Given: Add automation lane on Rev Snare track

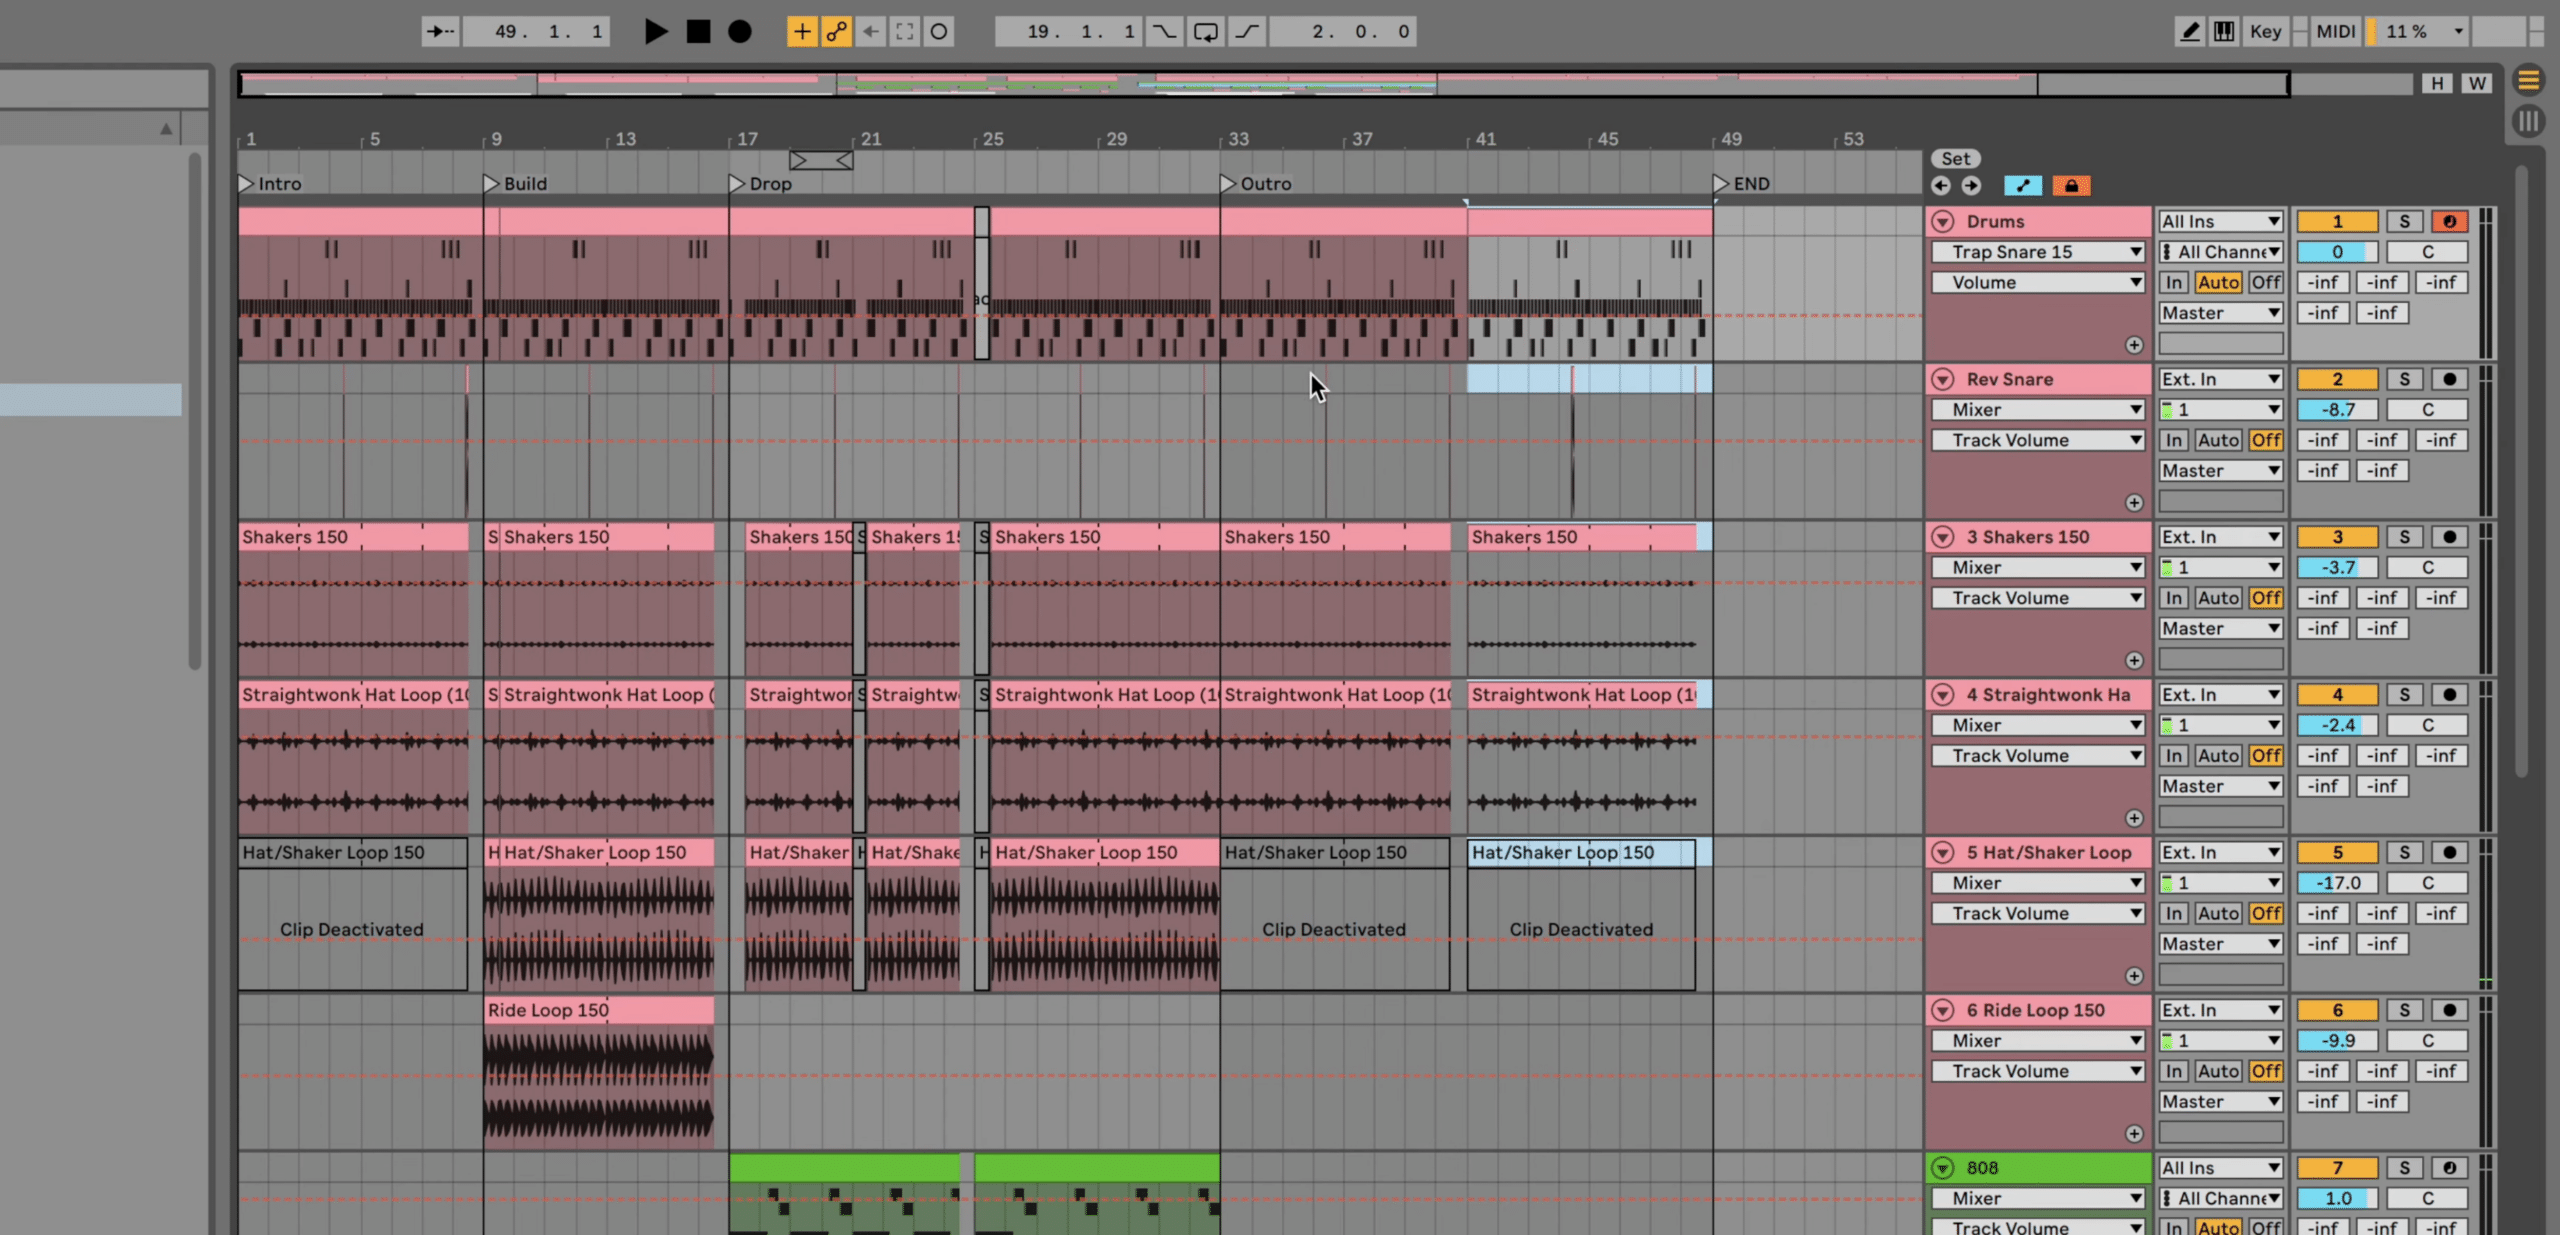Looking at the screenshot, I should click(2134, 502).
